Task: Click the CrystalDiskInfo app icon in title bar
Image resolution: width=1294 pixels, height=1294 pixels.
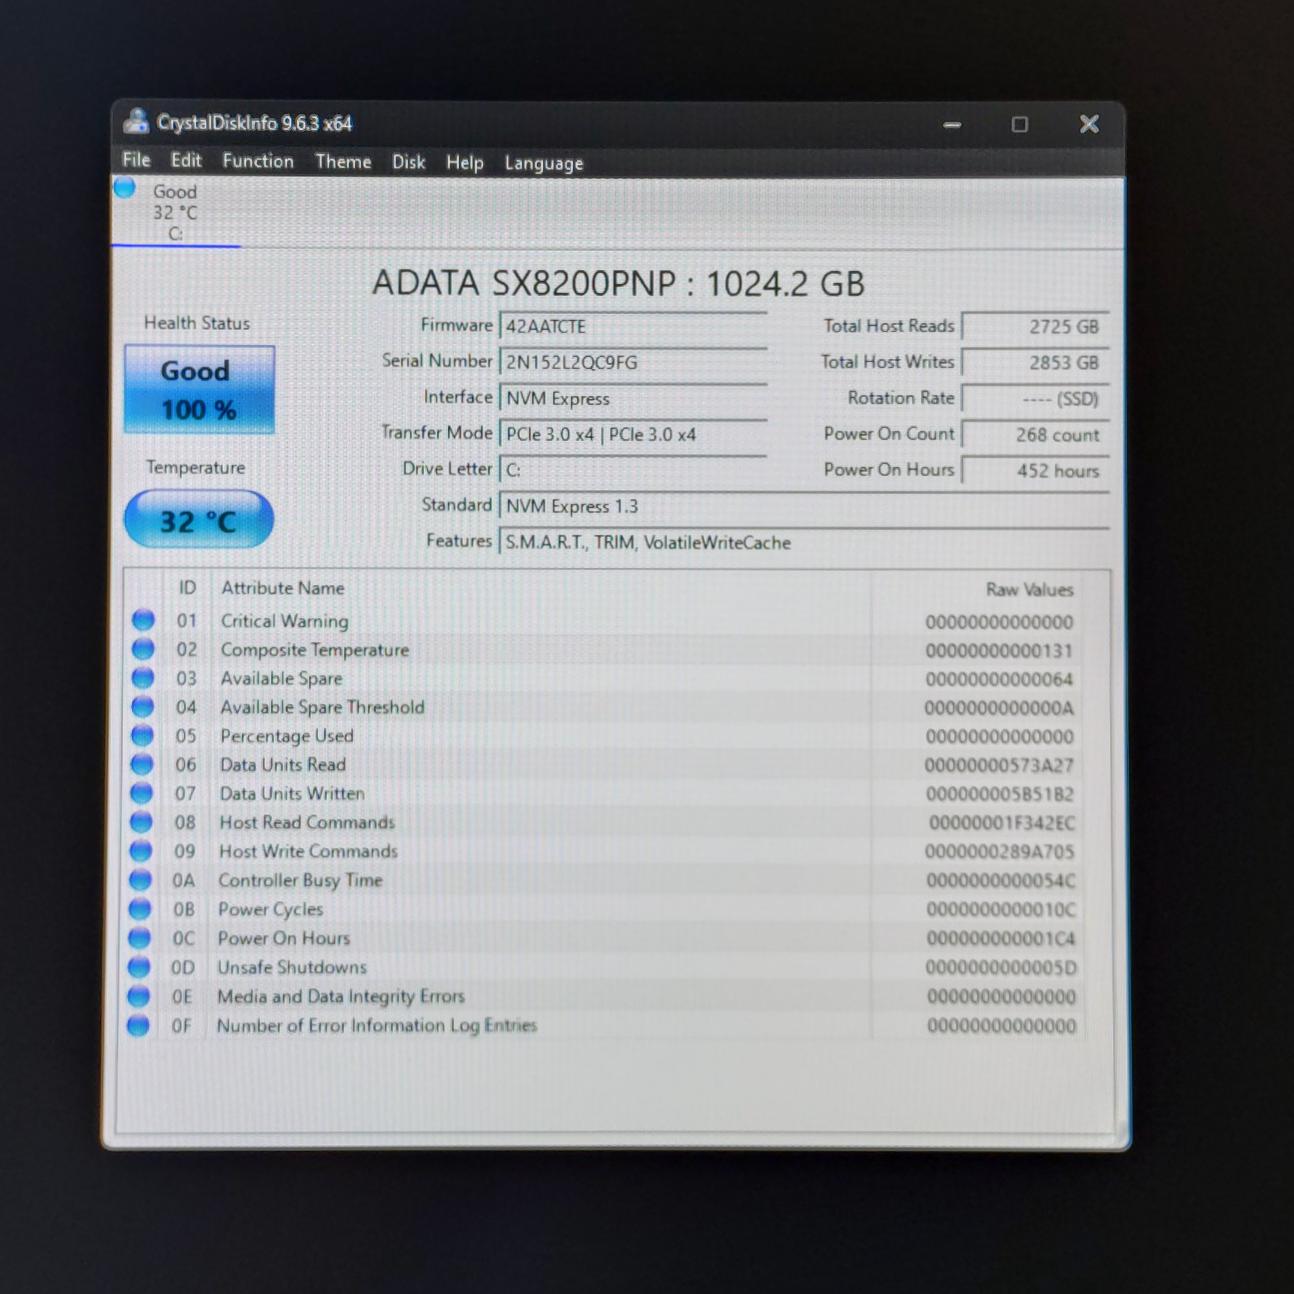Action: 136,122
